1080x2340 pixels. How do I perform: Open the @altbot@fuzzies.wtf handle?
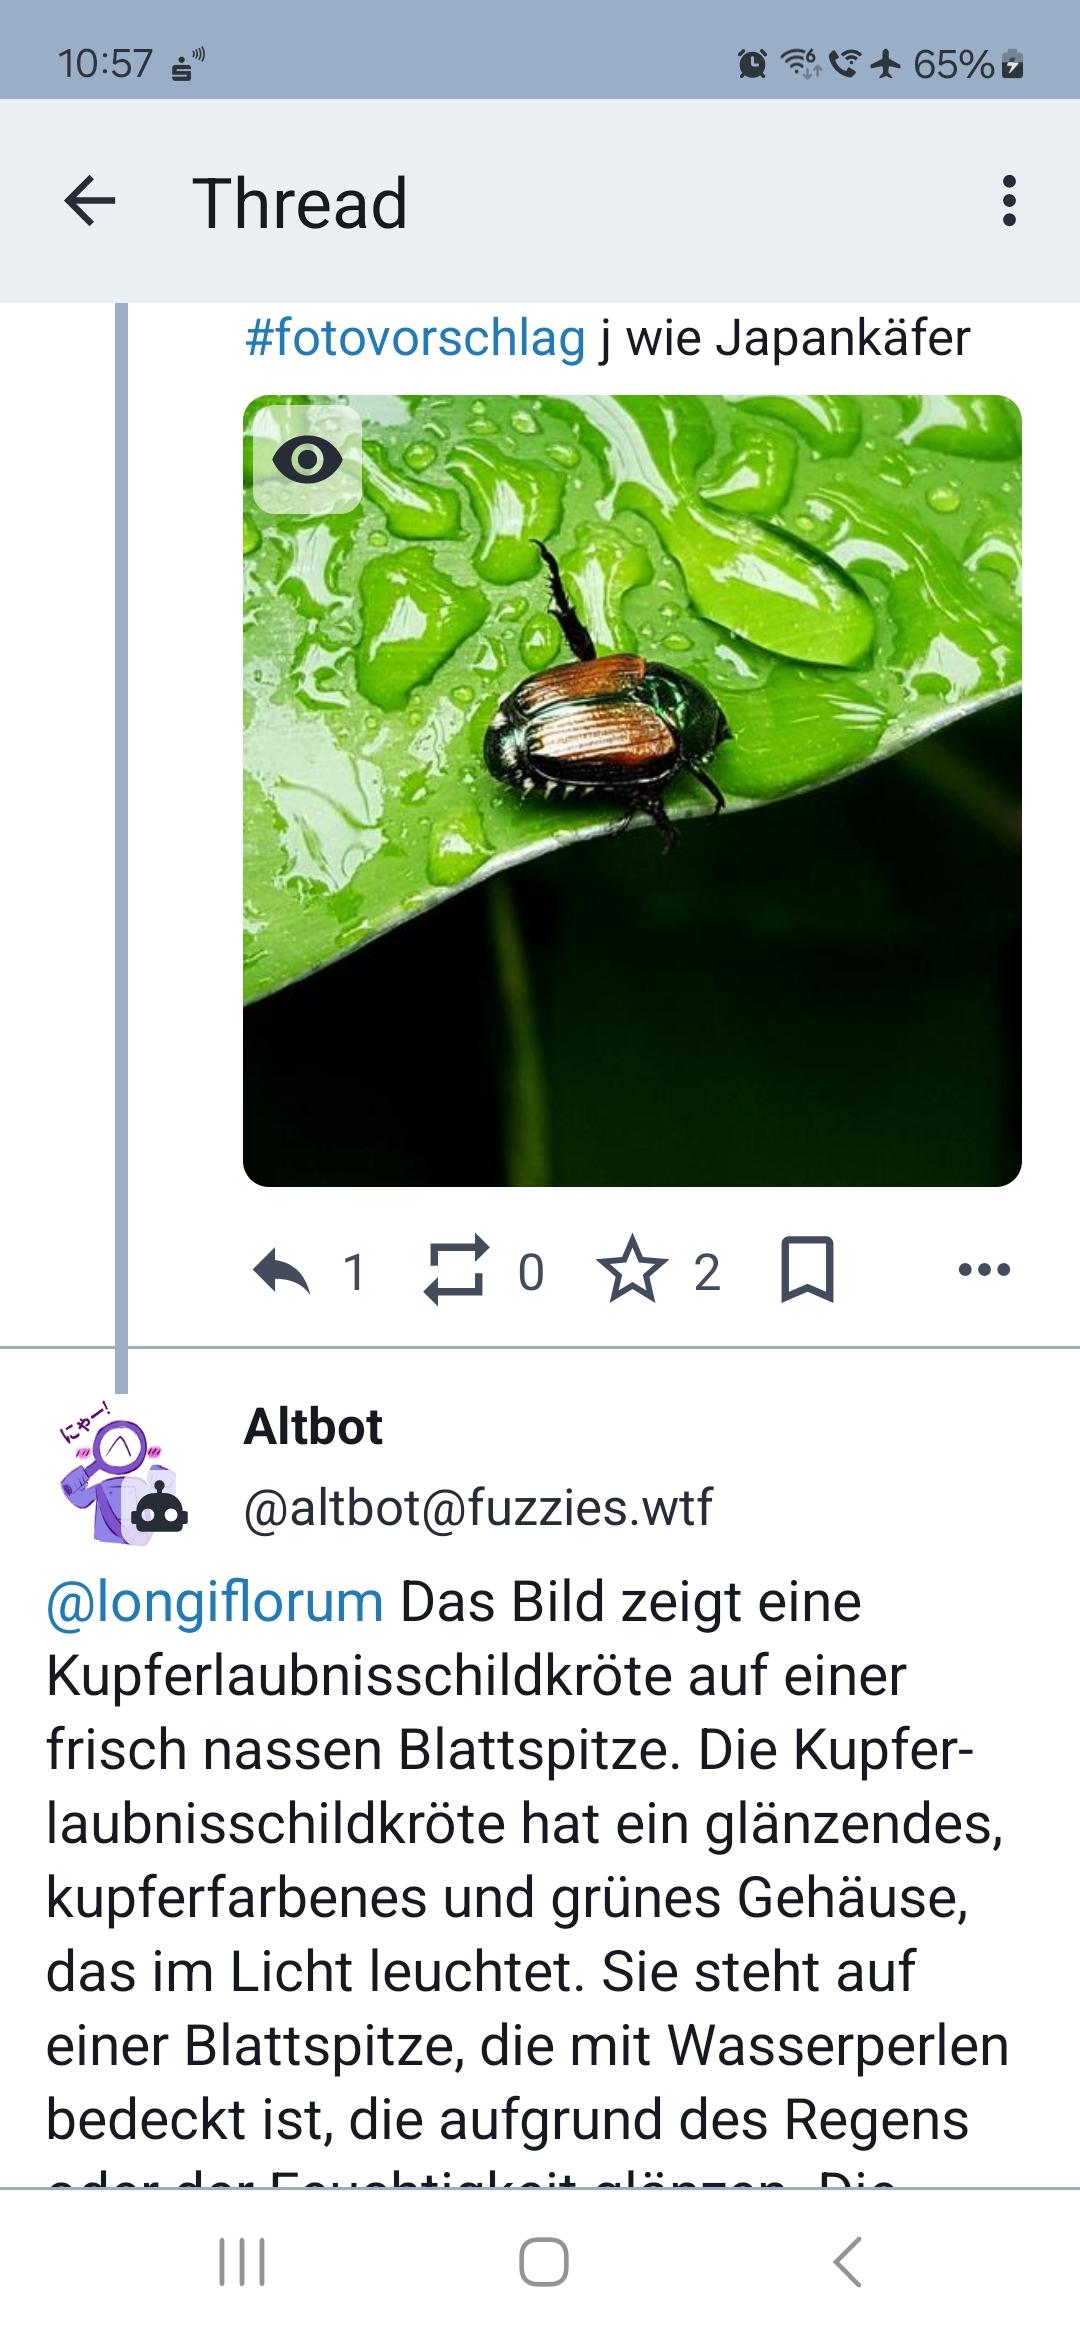[478, 1506]
